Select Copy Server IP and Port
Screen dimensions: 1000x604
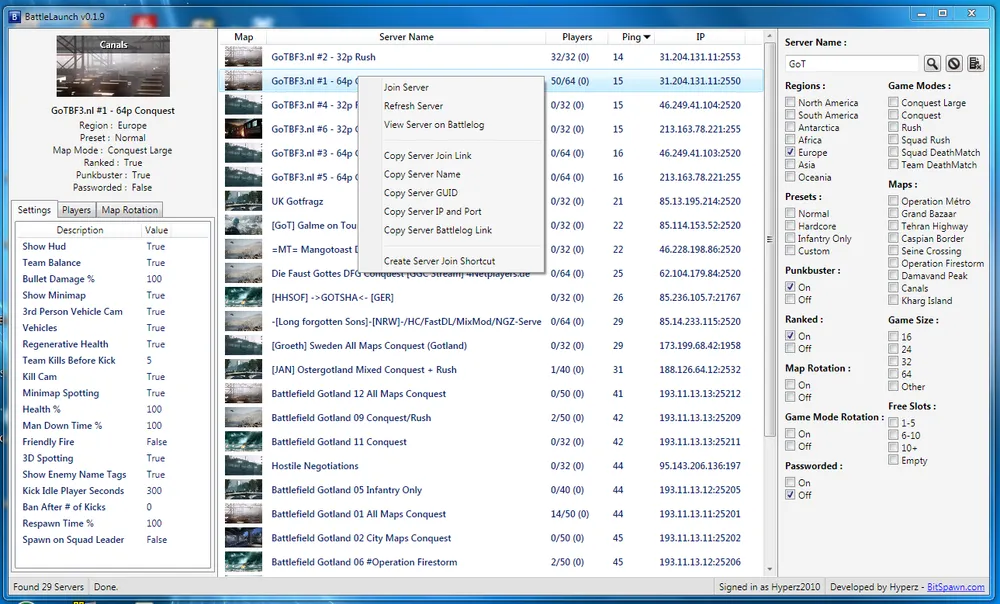(432, 212)
